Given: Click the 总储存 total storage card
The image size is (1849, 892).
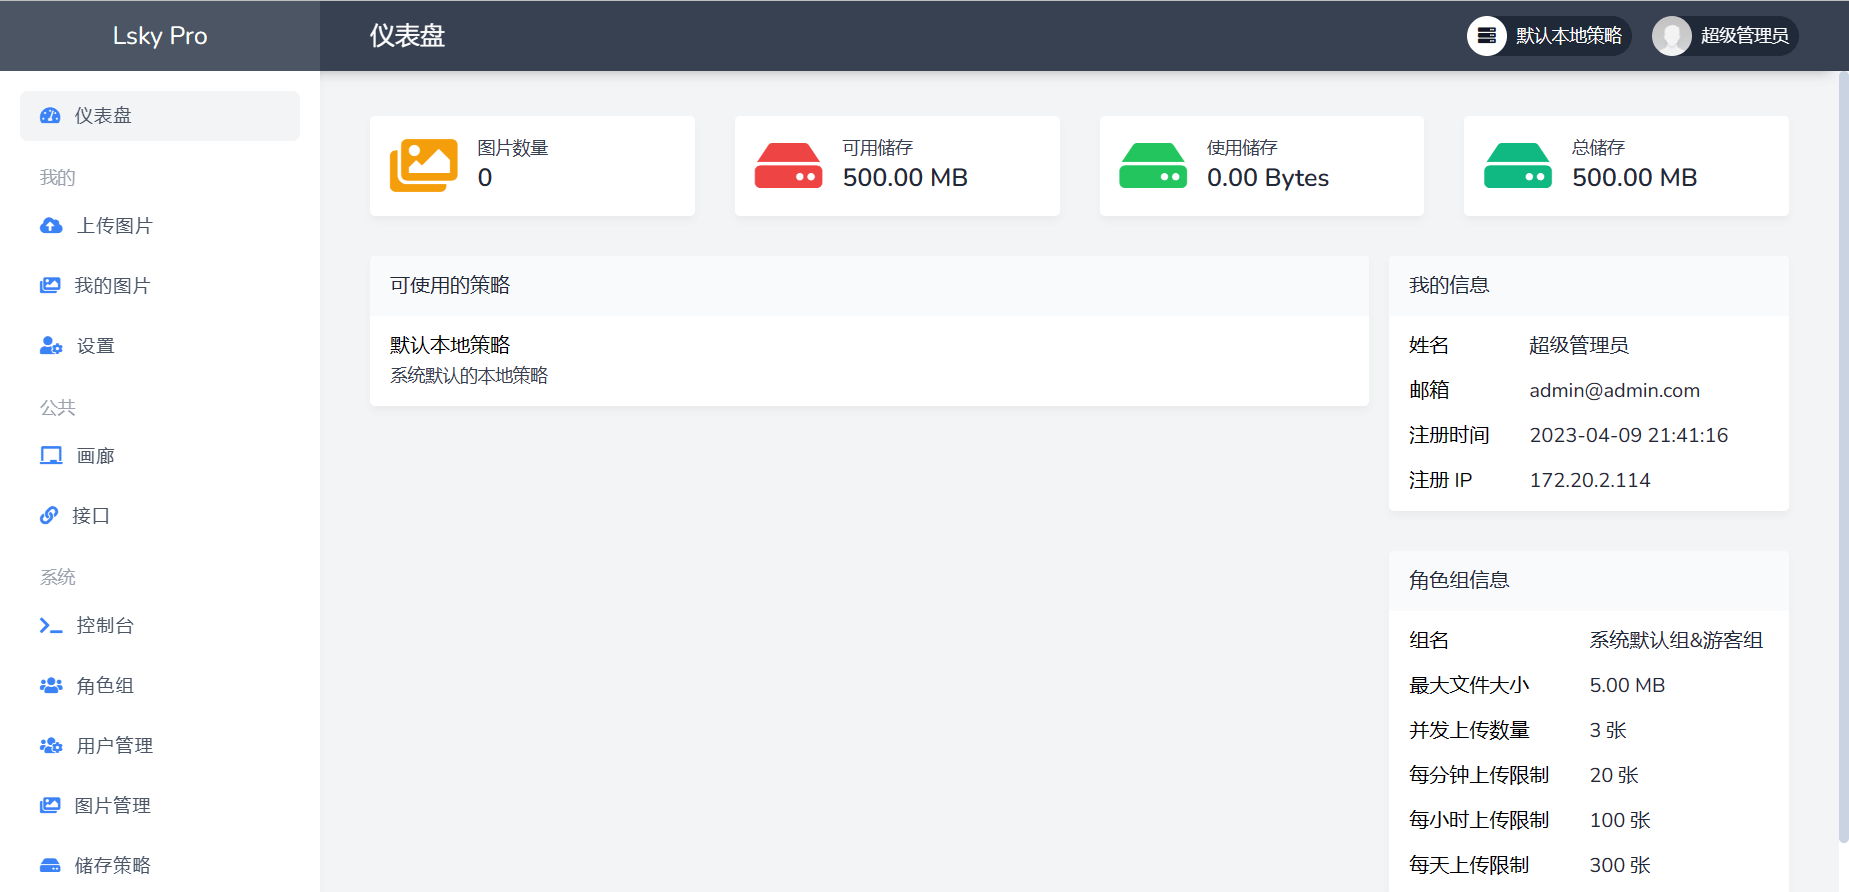Looking at the screenshot, I should 1626,166.
